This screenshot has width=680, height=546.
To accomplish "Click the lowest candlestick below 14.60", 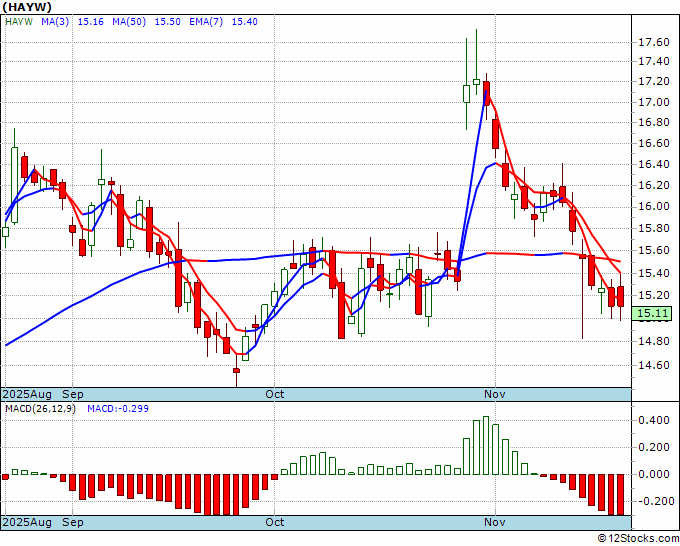I will 236,370.
